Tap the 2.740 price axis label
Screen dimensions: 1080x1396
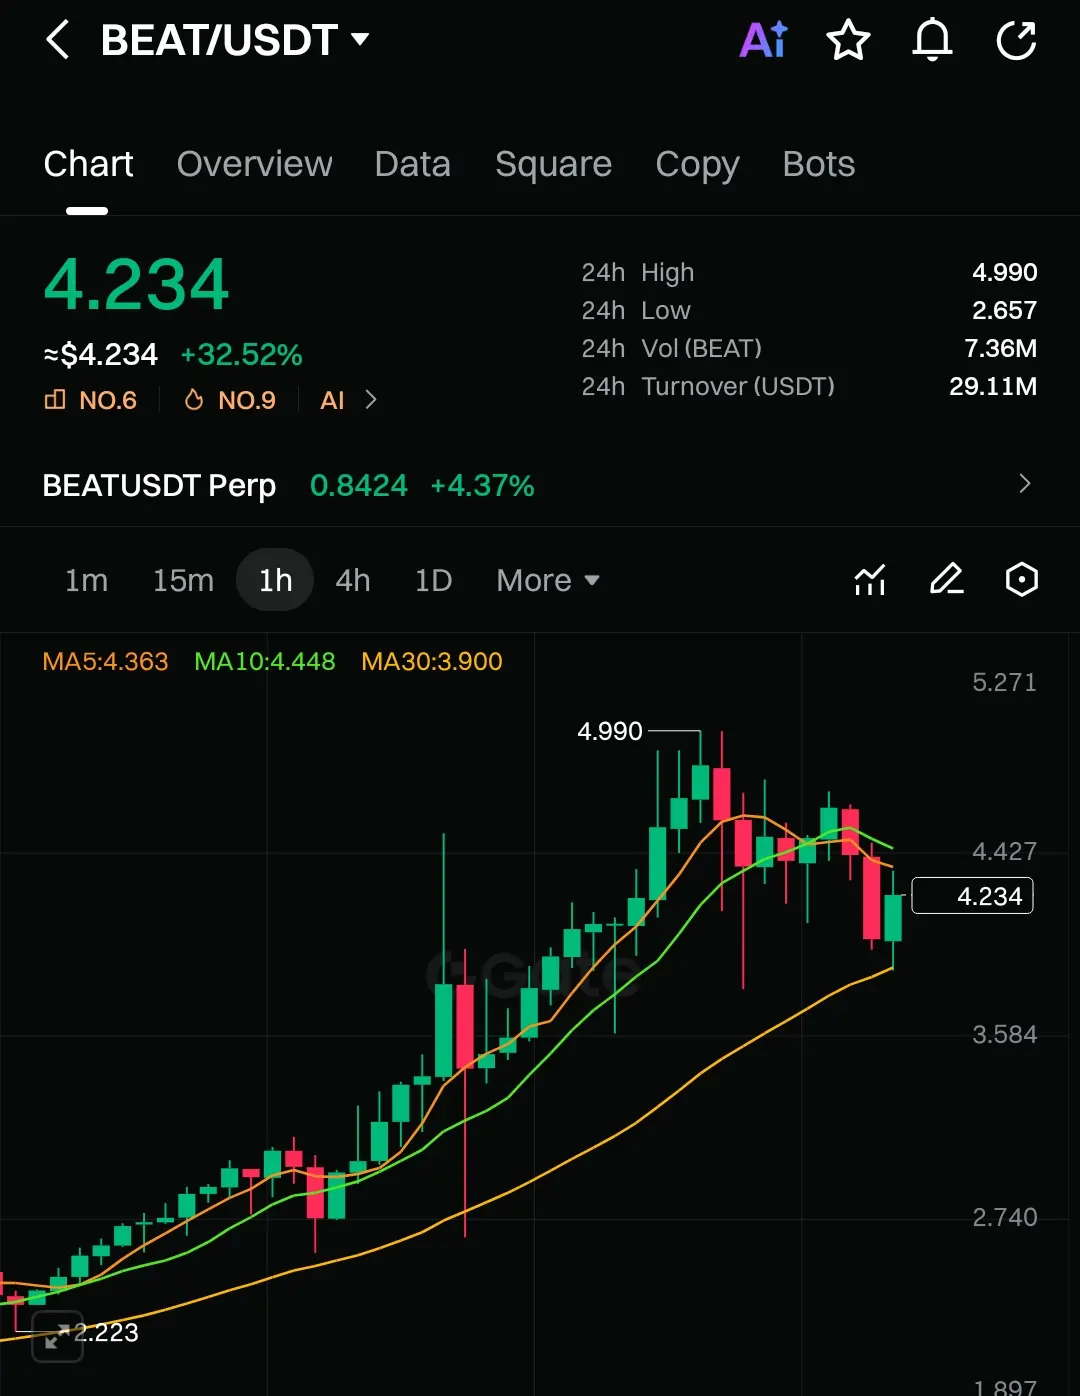pos(1004,1217)
